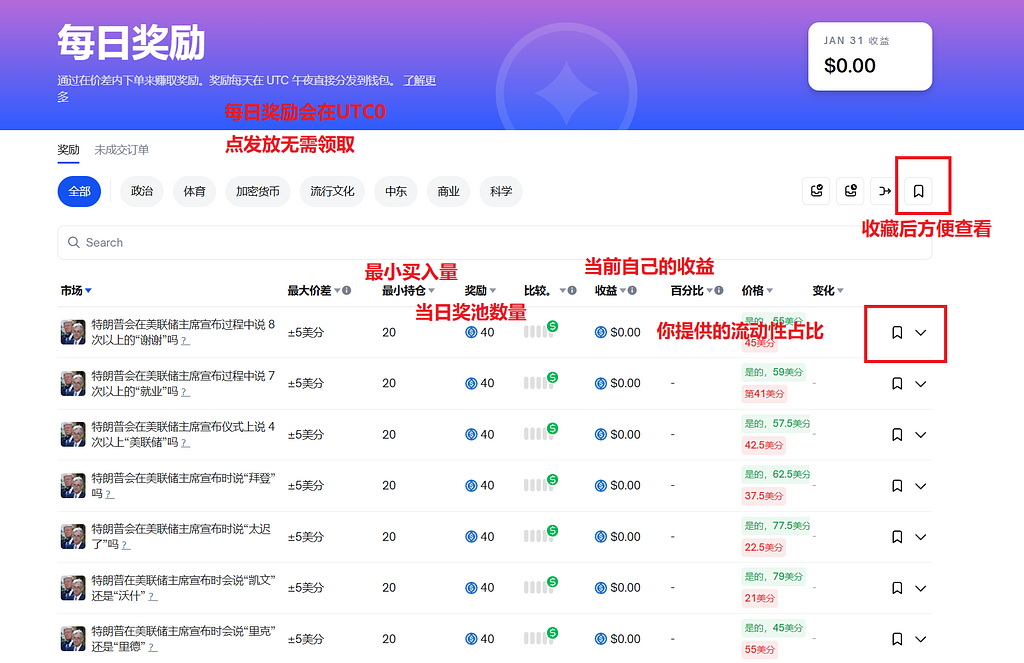Viewport: 1024px width, 663px height.
Task: Select the 加密货币 category filter
Action: (x=257, y=191)
